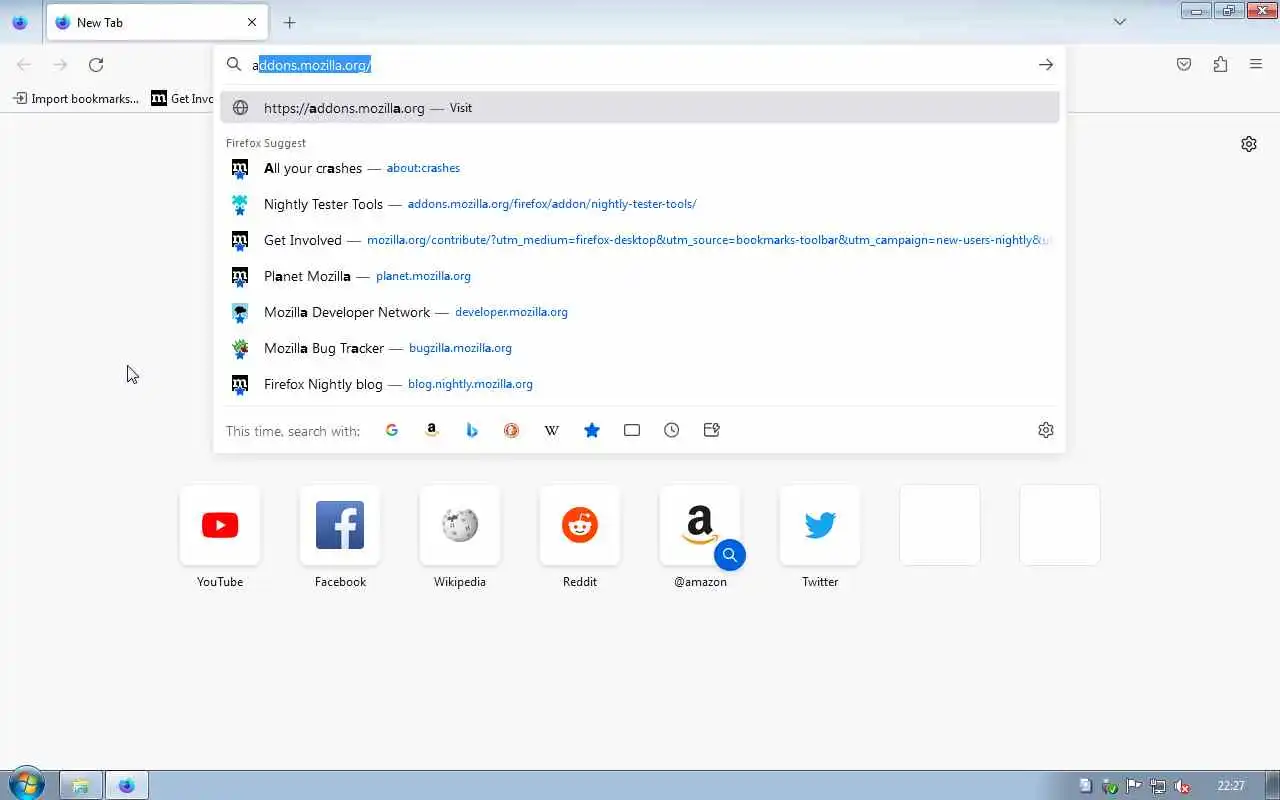
Task: Click Firefox Nightly taskbar button
Action: pos(127,785)
